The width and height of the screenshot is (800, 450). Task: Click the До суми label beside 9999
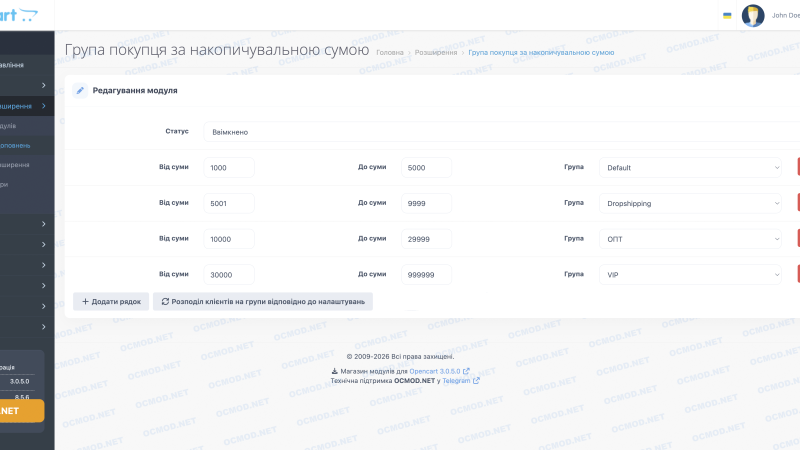372,203
